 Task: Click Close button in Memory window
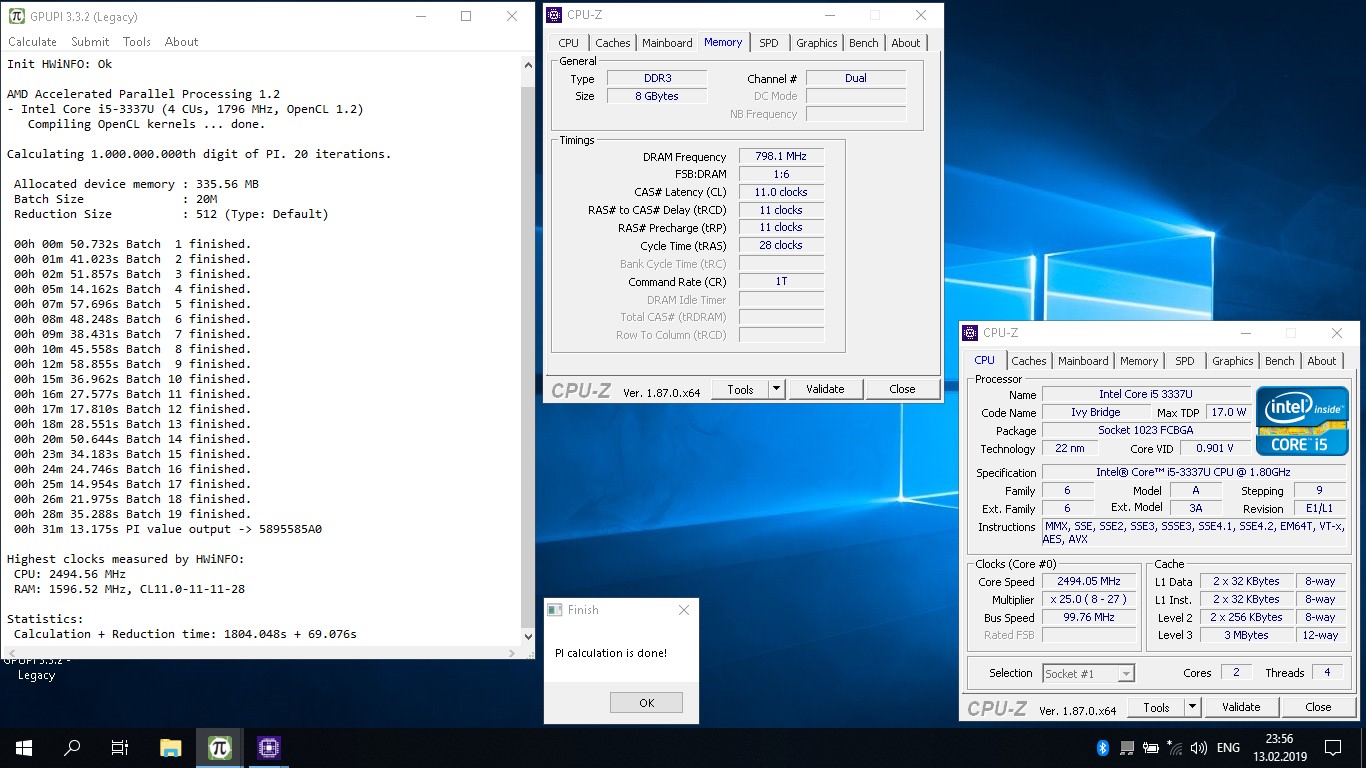[902, 389]
